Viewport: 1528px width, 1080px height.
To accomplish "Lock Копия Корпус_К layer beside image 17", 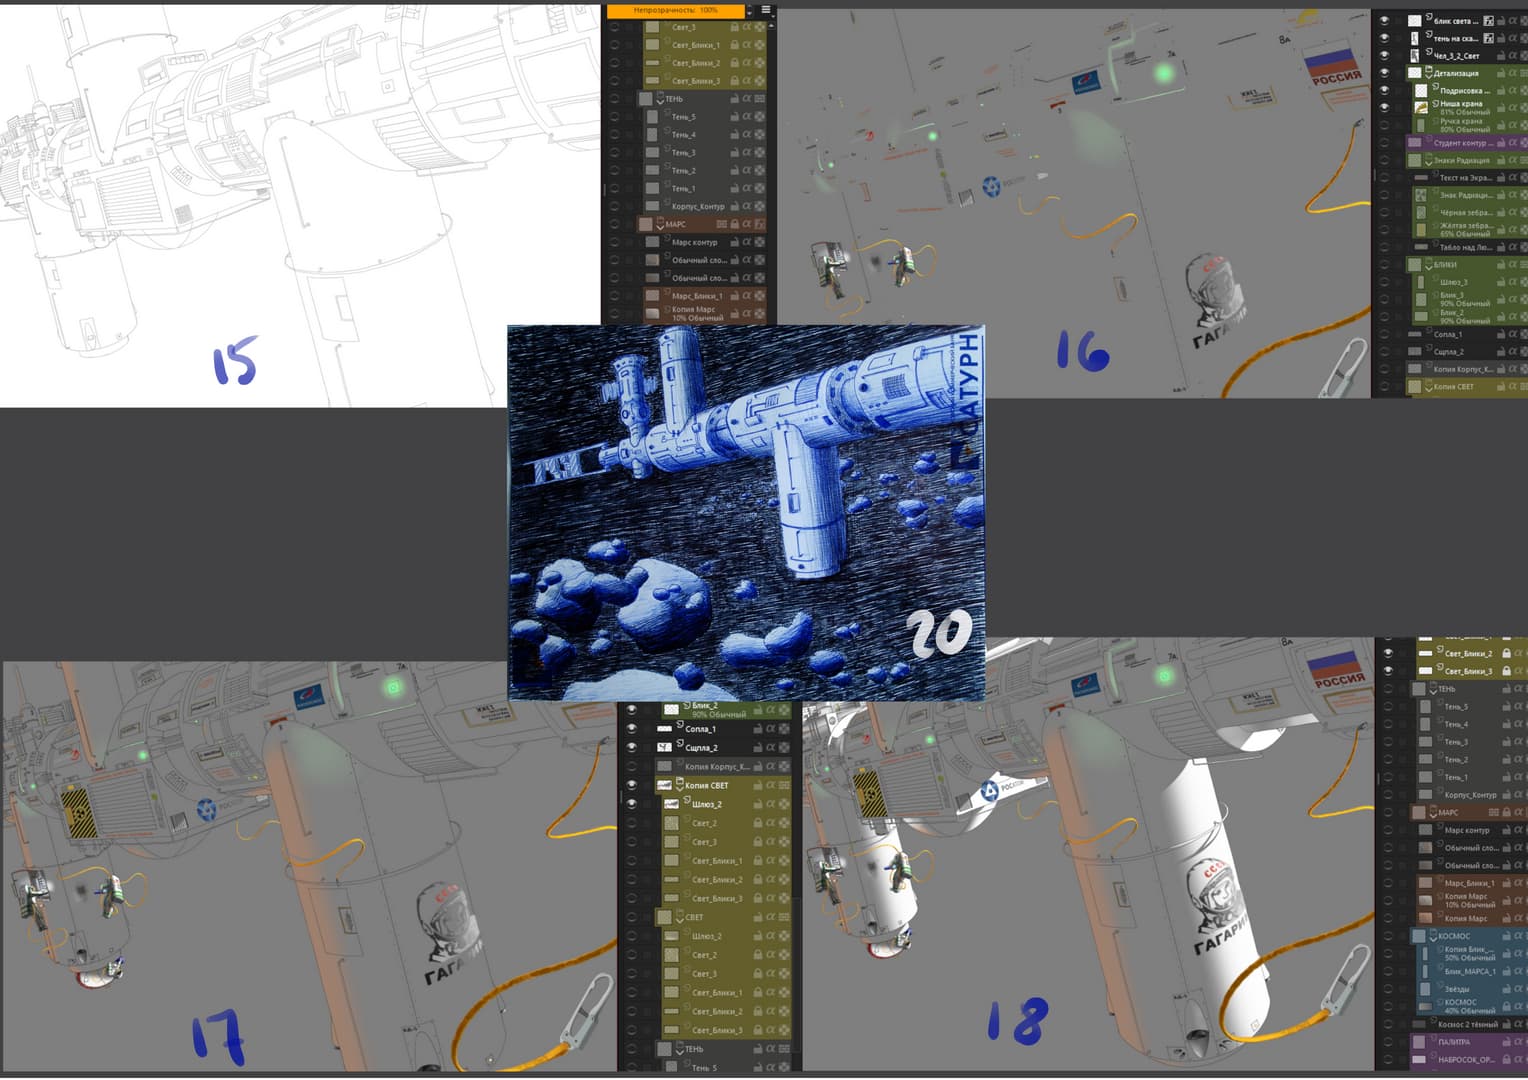I will (757, 767).
